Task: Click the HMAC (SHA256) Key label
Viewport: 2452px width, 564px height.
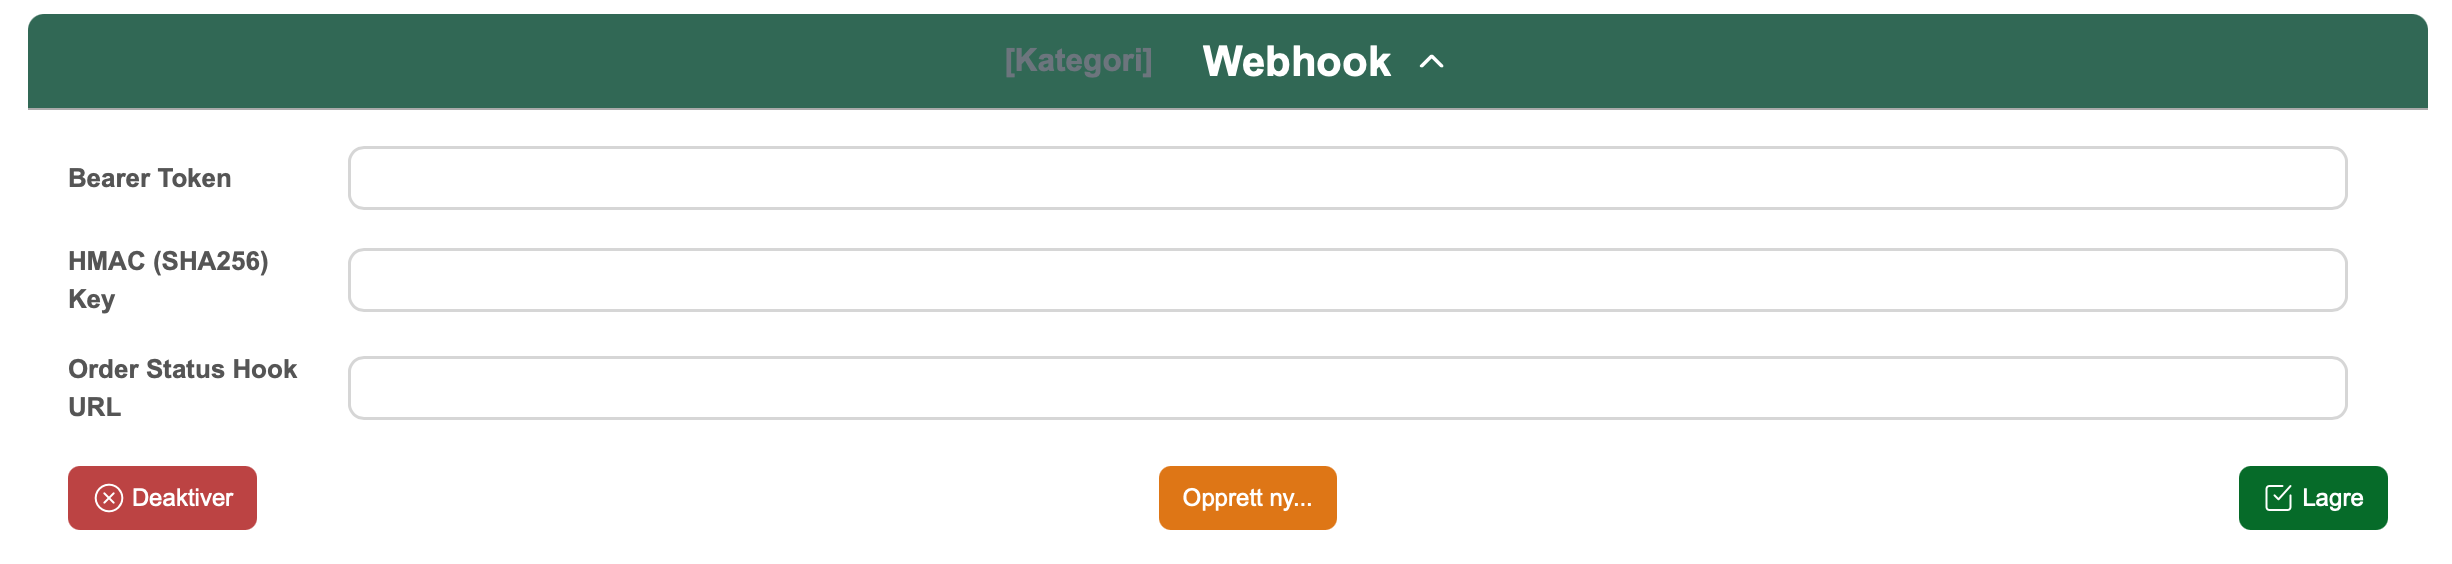Action: point(168,280)
